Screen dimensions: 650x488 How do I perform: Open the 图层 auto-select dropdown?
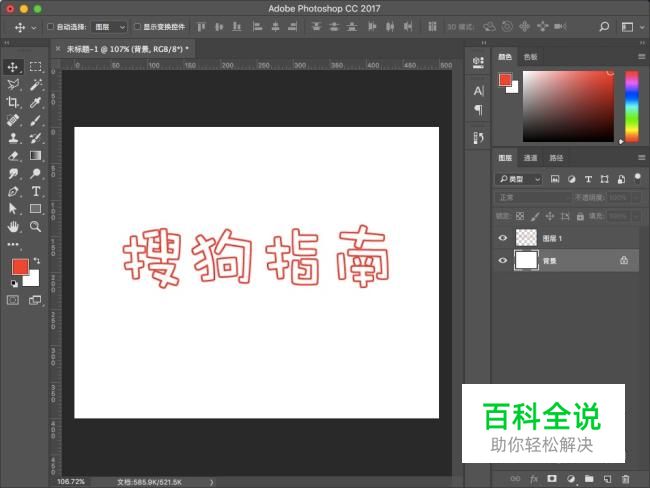(109, 27)
